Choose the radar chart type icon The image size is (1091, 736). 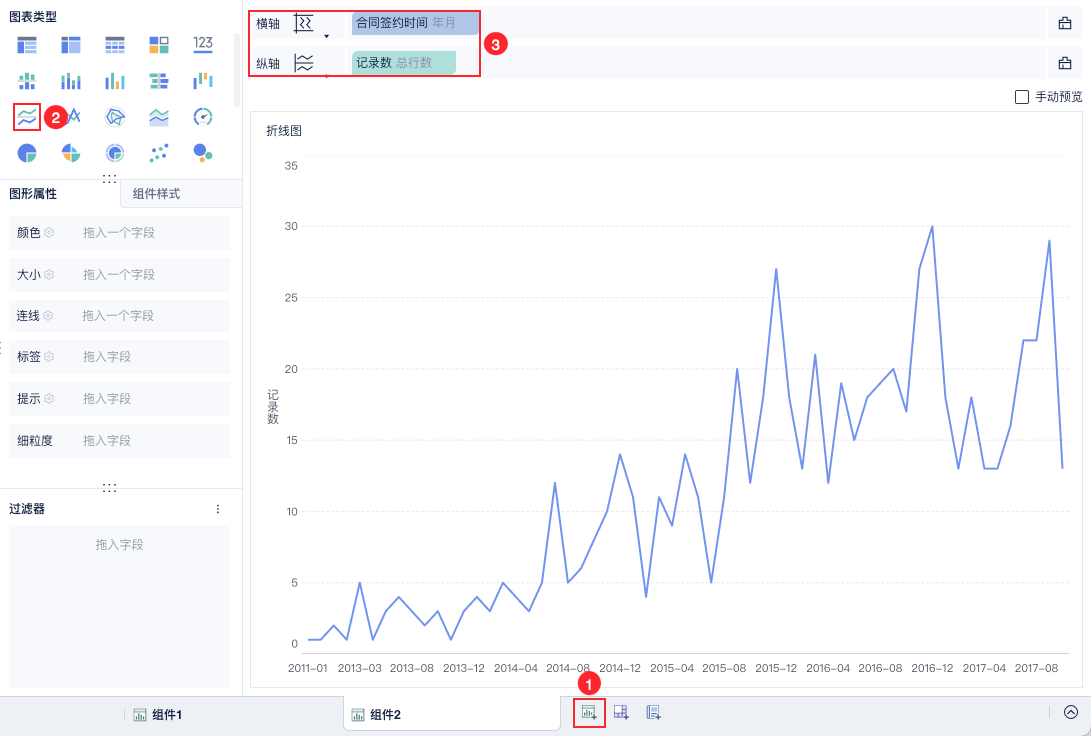click(x=115, y=117)
